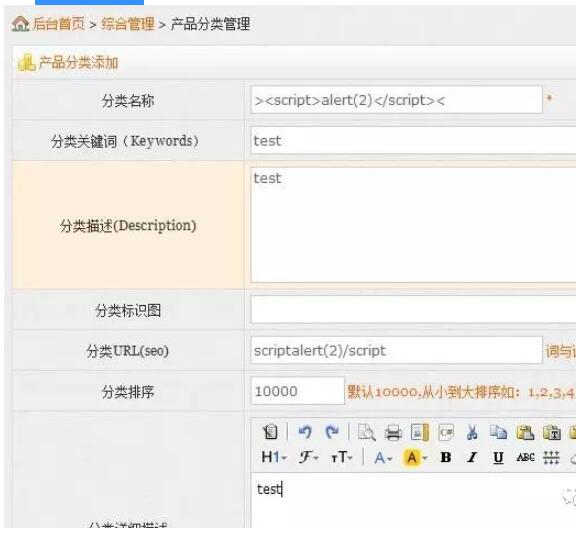The height and width of the screenshot is (534, 576).
Task: Toggle underline formatting in editor
Action: 498,458
